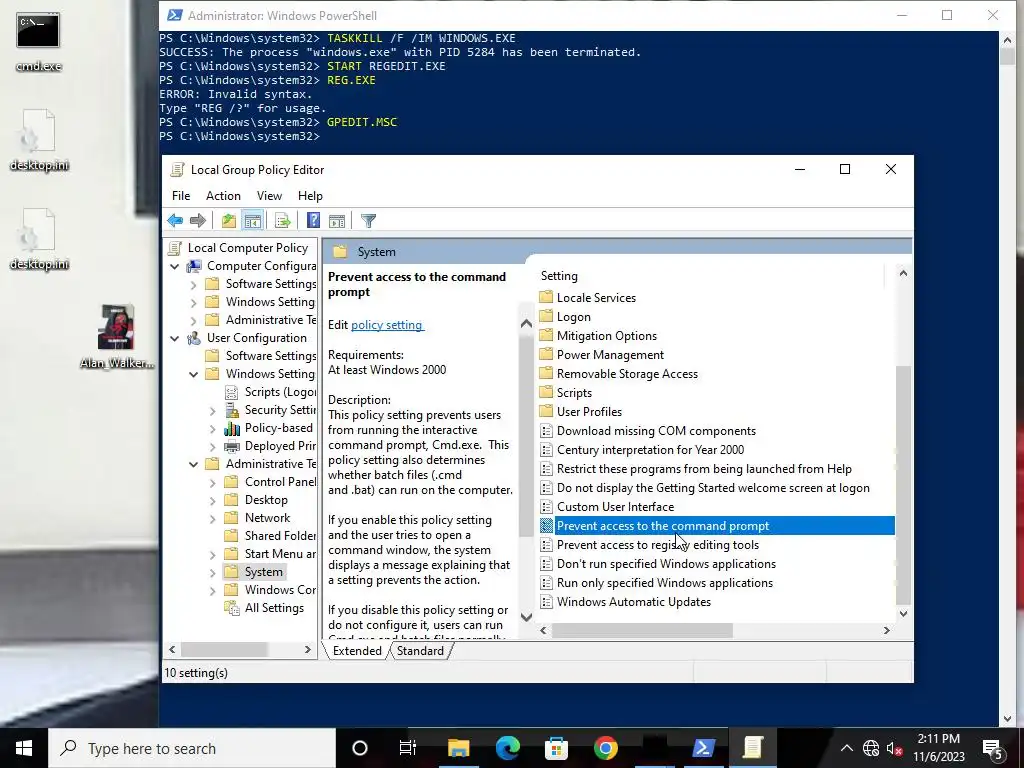Click the tree pane horizontal scrollbar thumb
The width and height of the screenshot is (1024, 768).
pyautogui.click(x=225, y=650)
